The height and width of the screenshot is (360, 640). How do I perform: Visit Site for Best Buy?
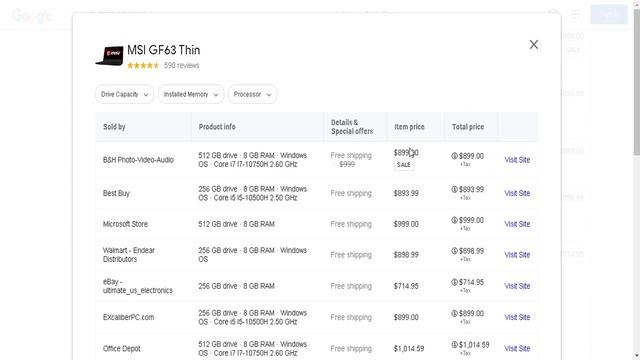tap(517, 193)
